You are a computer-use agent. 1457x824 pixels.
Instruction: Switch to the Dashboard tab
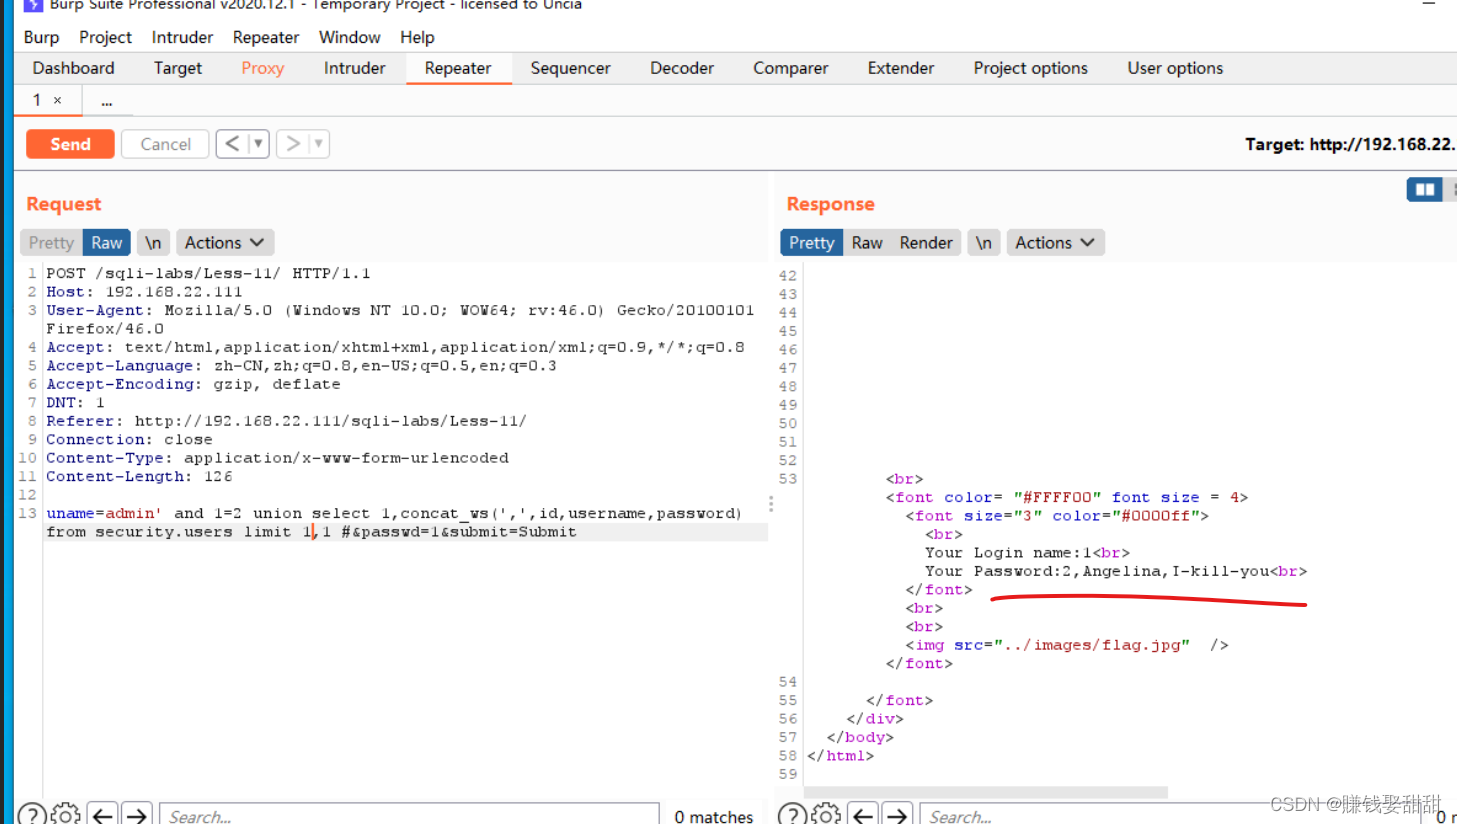[73, 68]
